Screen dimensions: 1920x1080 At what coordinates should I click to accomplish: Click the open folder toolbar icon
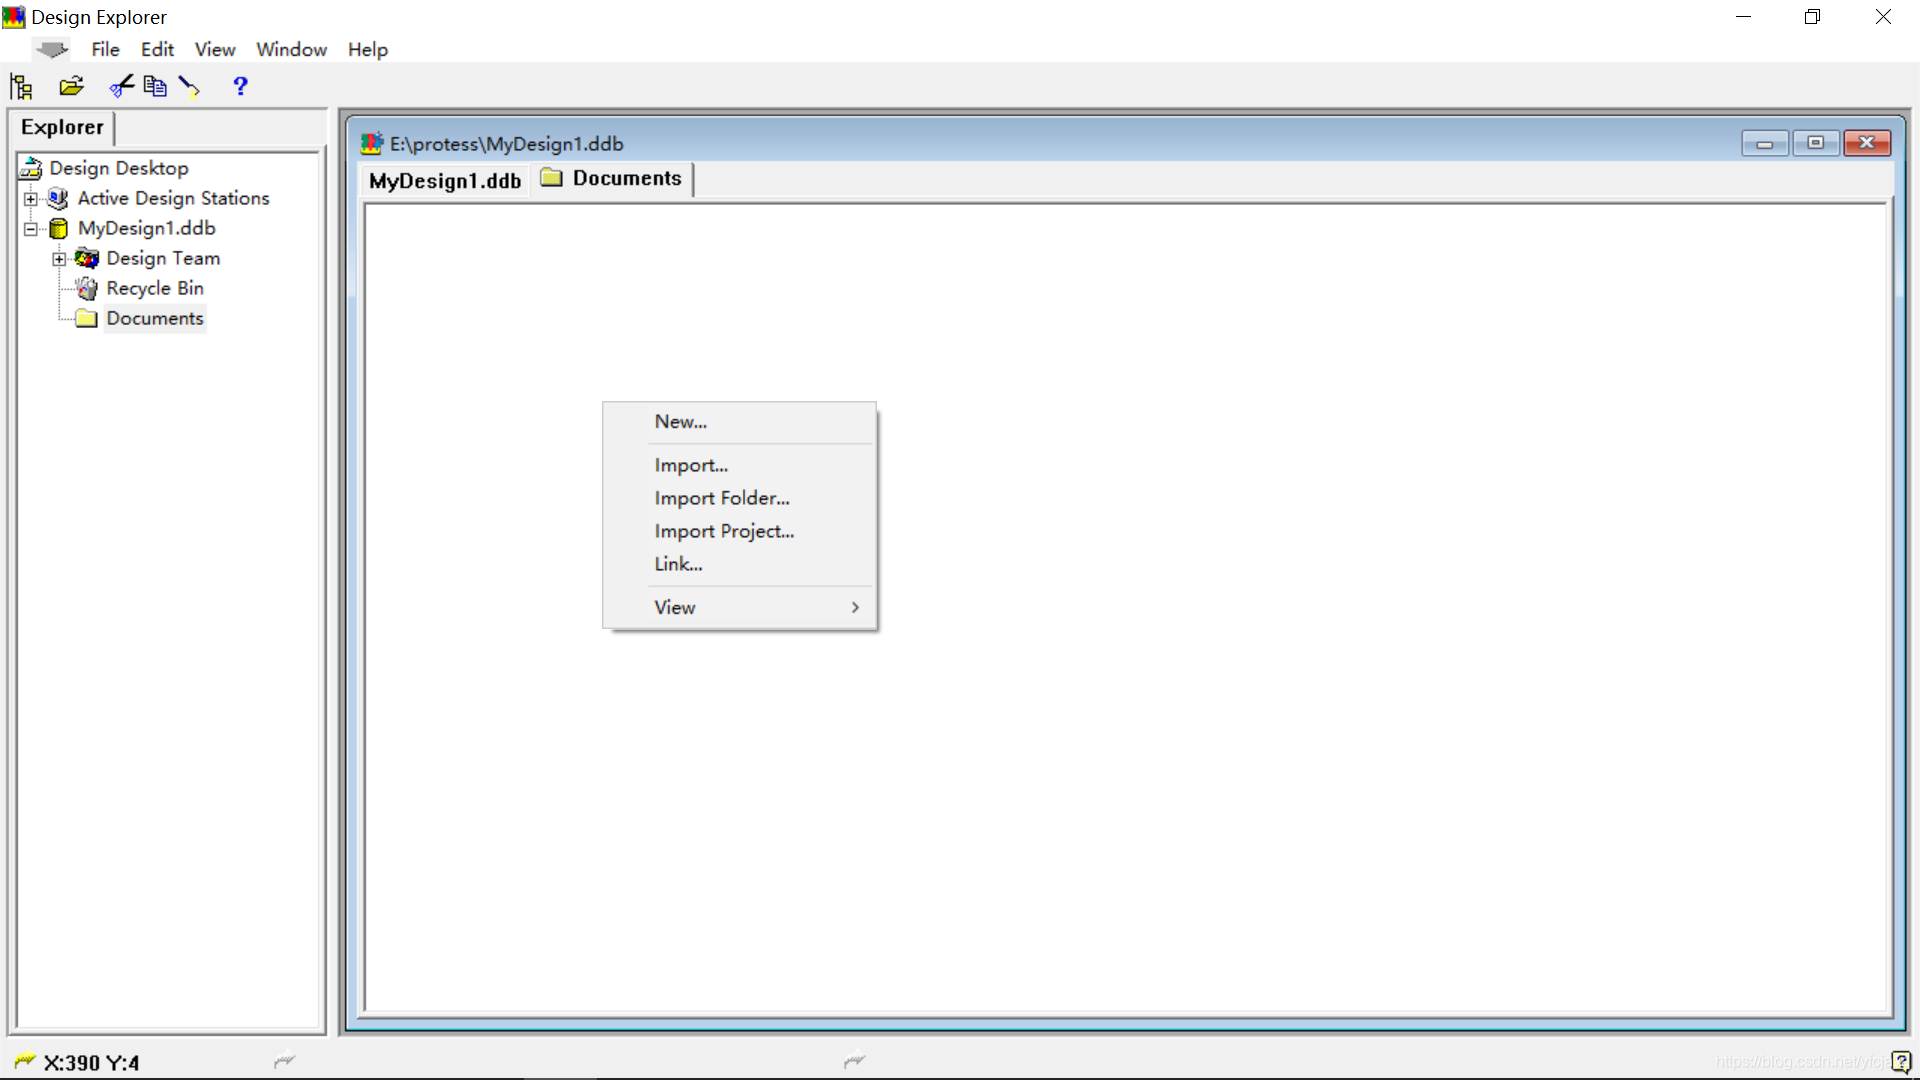(x=71, y=87)
